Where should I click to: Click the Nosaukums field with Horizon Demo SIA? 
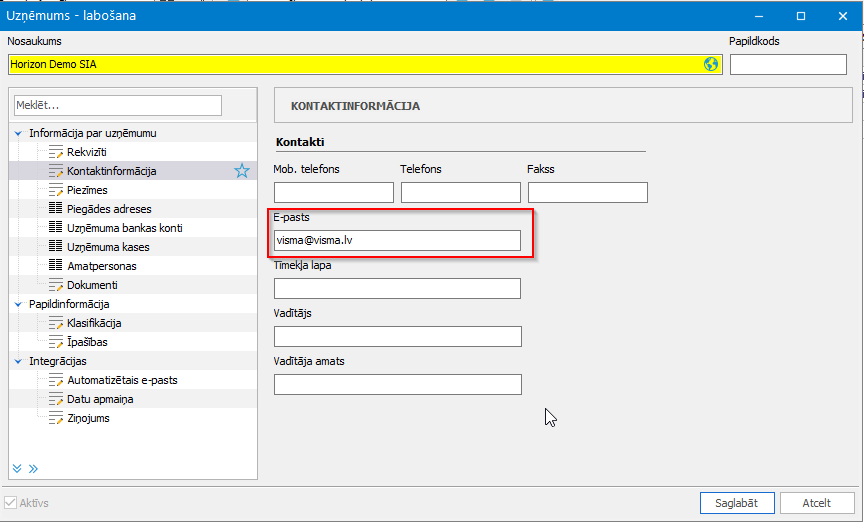pyautogui.click(x=365, y=64)
